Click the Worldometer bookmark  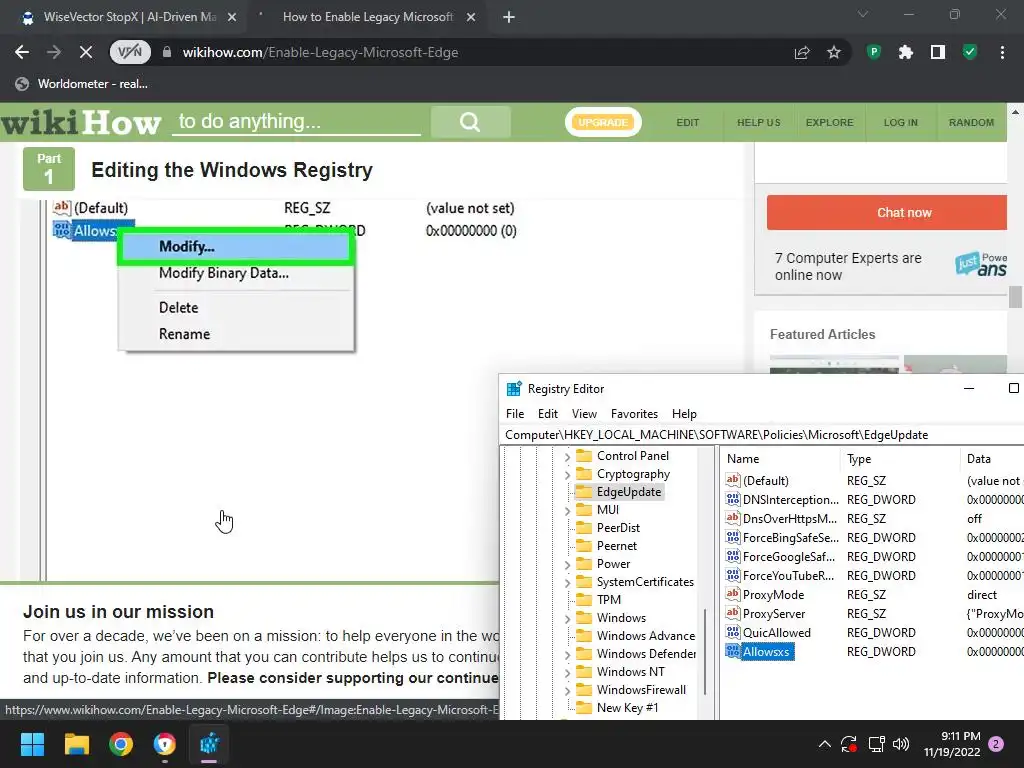[x=82, y=84]
